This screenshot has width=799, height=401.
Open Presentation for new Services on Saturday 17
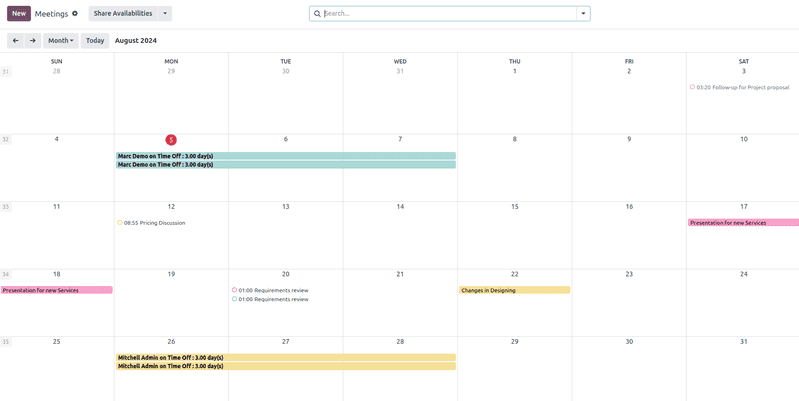[x=742, y=223]
